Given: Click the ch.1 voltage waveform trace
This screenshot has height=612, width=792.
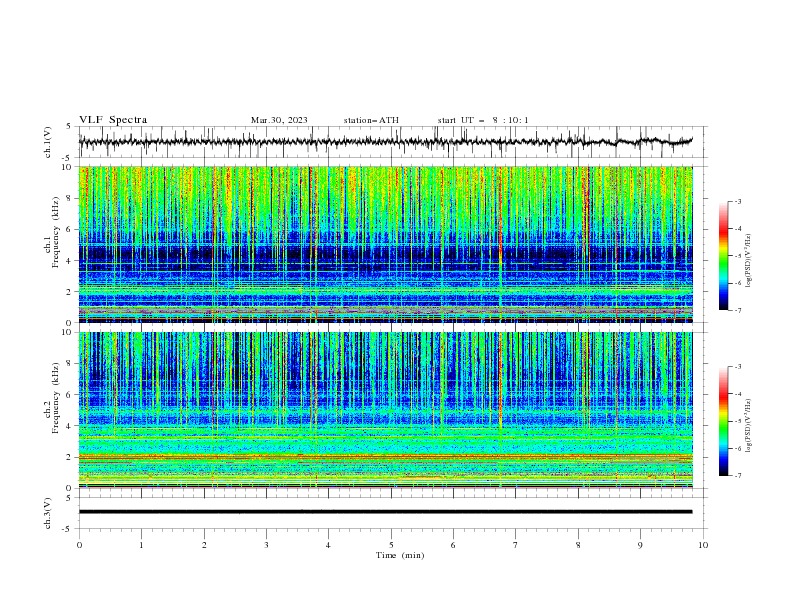Looking at the screenshot, I should coord(385,142).
